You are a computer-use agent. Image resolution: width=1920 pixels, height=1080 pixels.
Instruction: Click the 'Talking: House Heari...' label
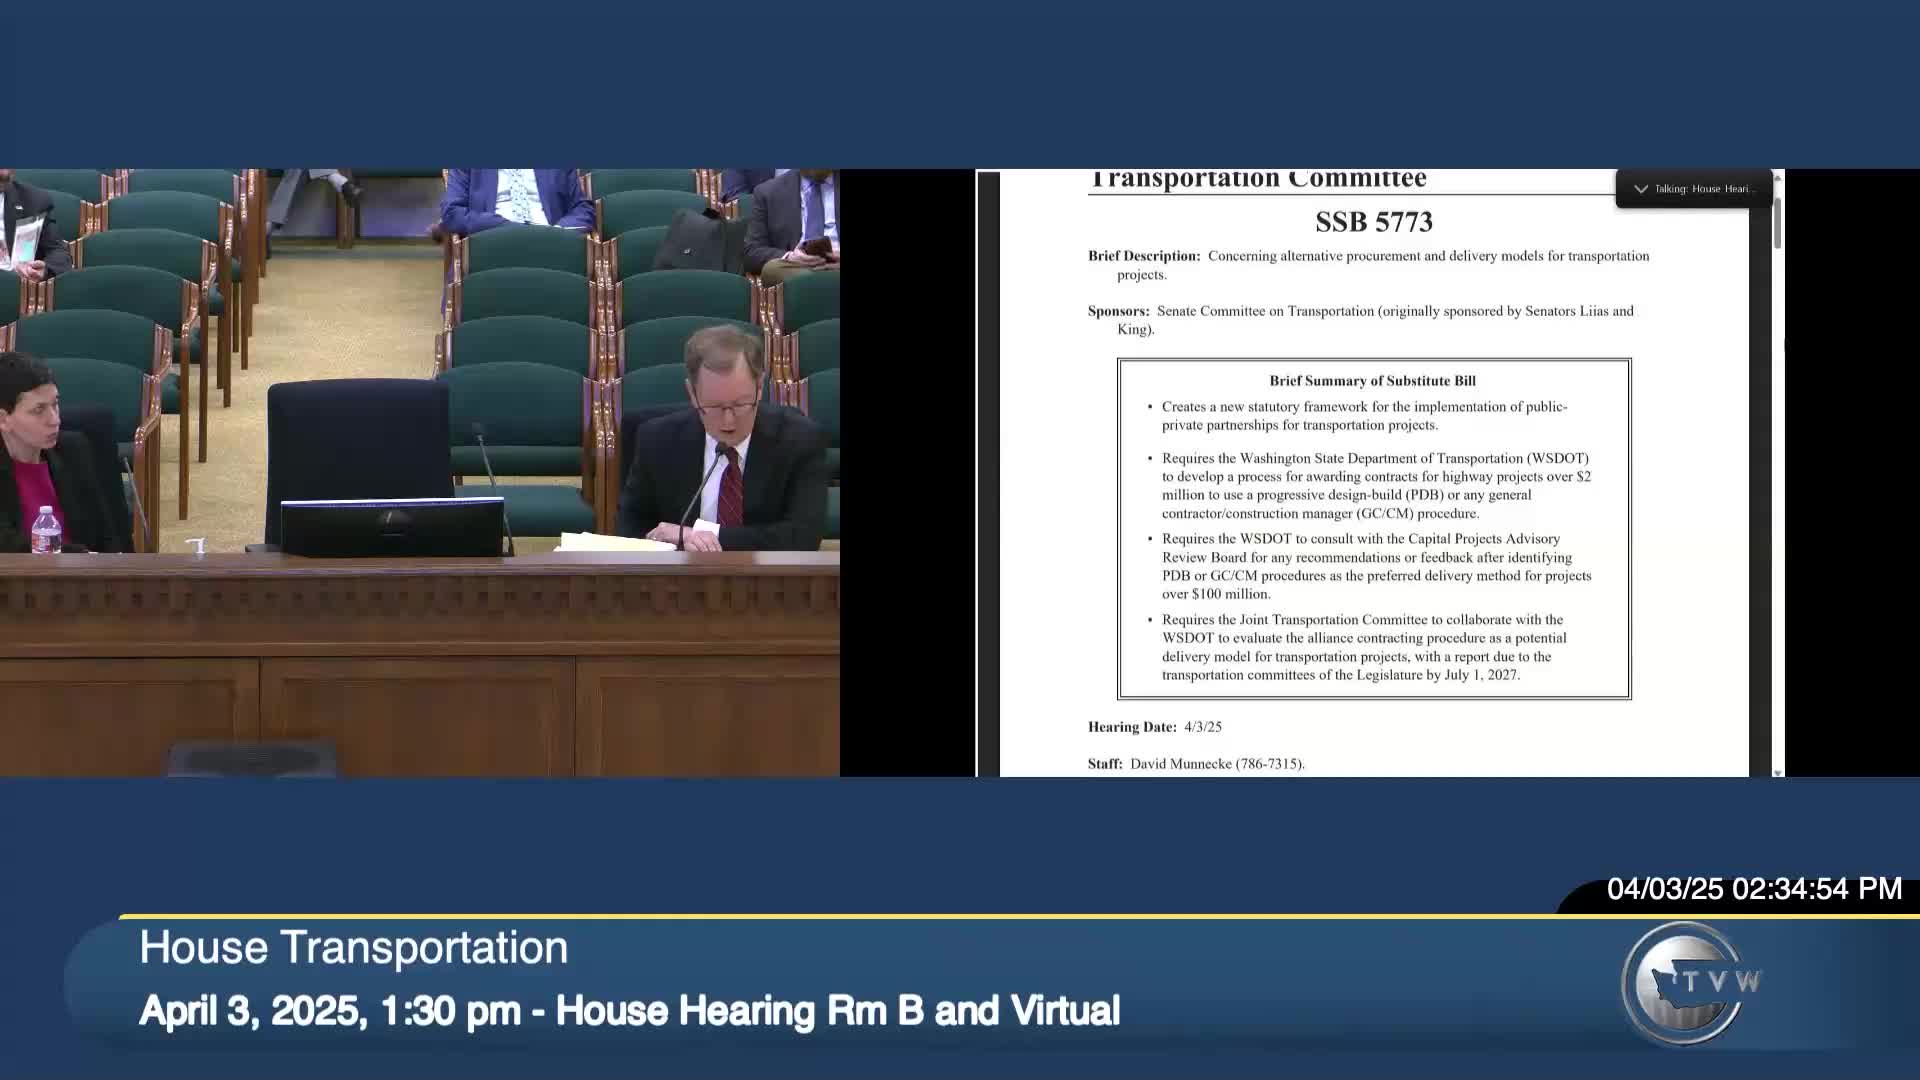(x=1704, y=189)
